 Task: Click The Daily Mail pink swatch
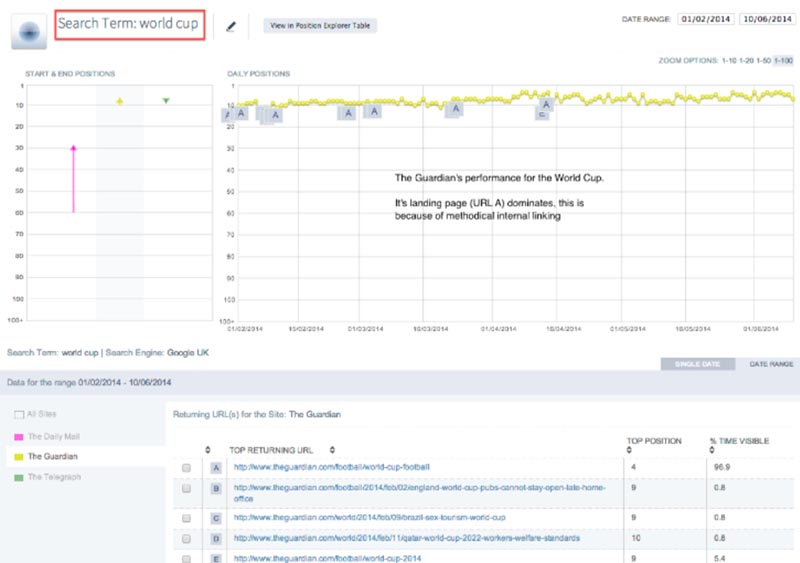click(19, 437)
